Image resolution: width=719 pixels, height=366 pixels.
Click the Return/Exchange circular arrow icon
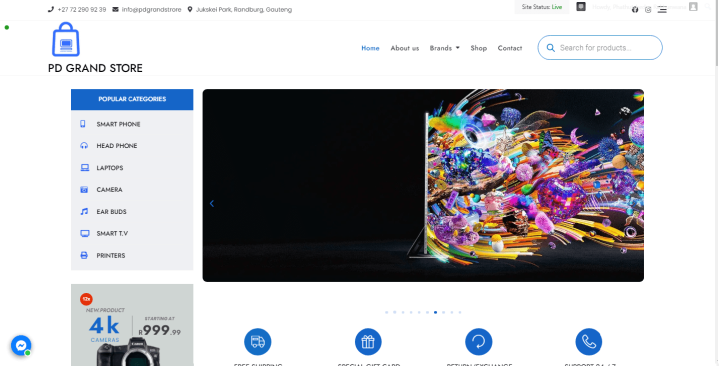pyautogui.click(x=479, y=342)
